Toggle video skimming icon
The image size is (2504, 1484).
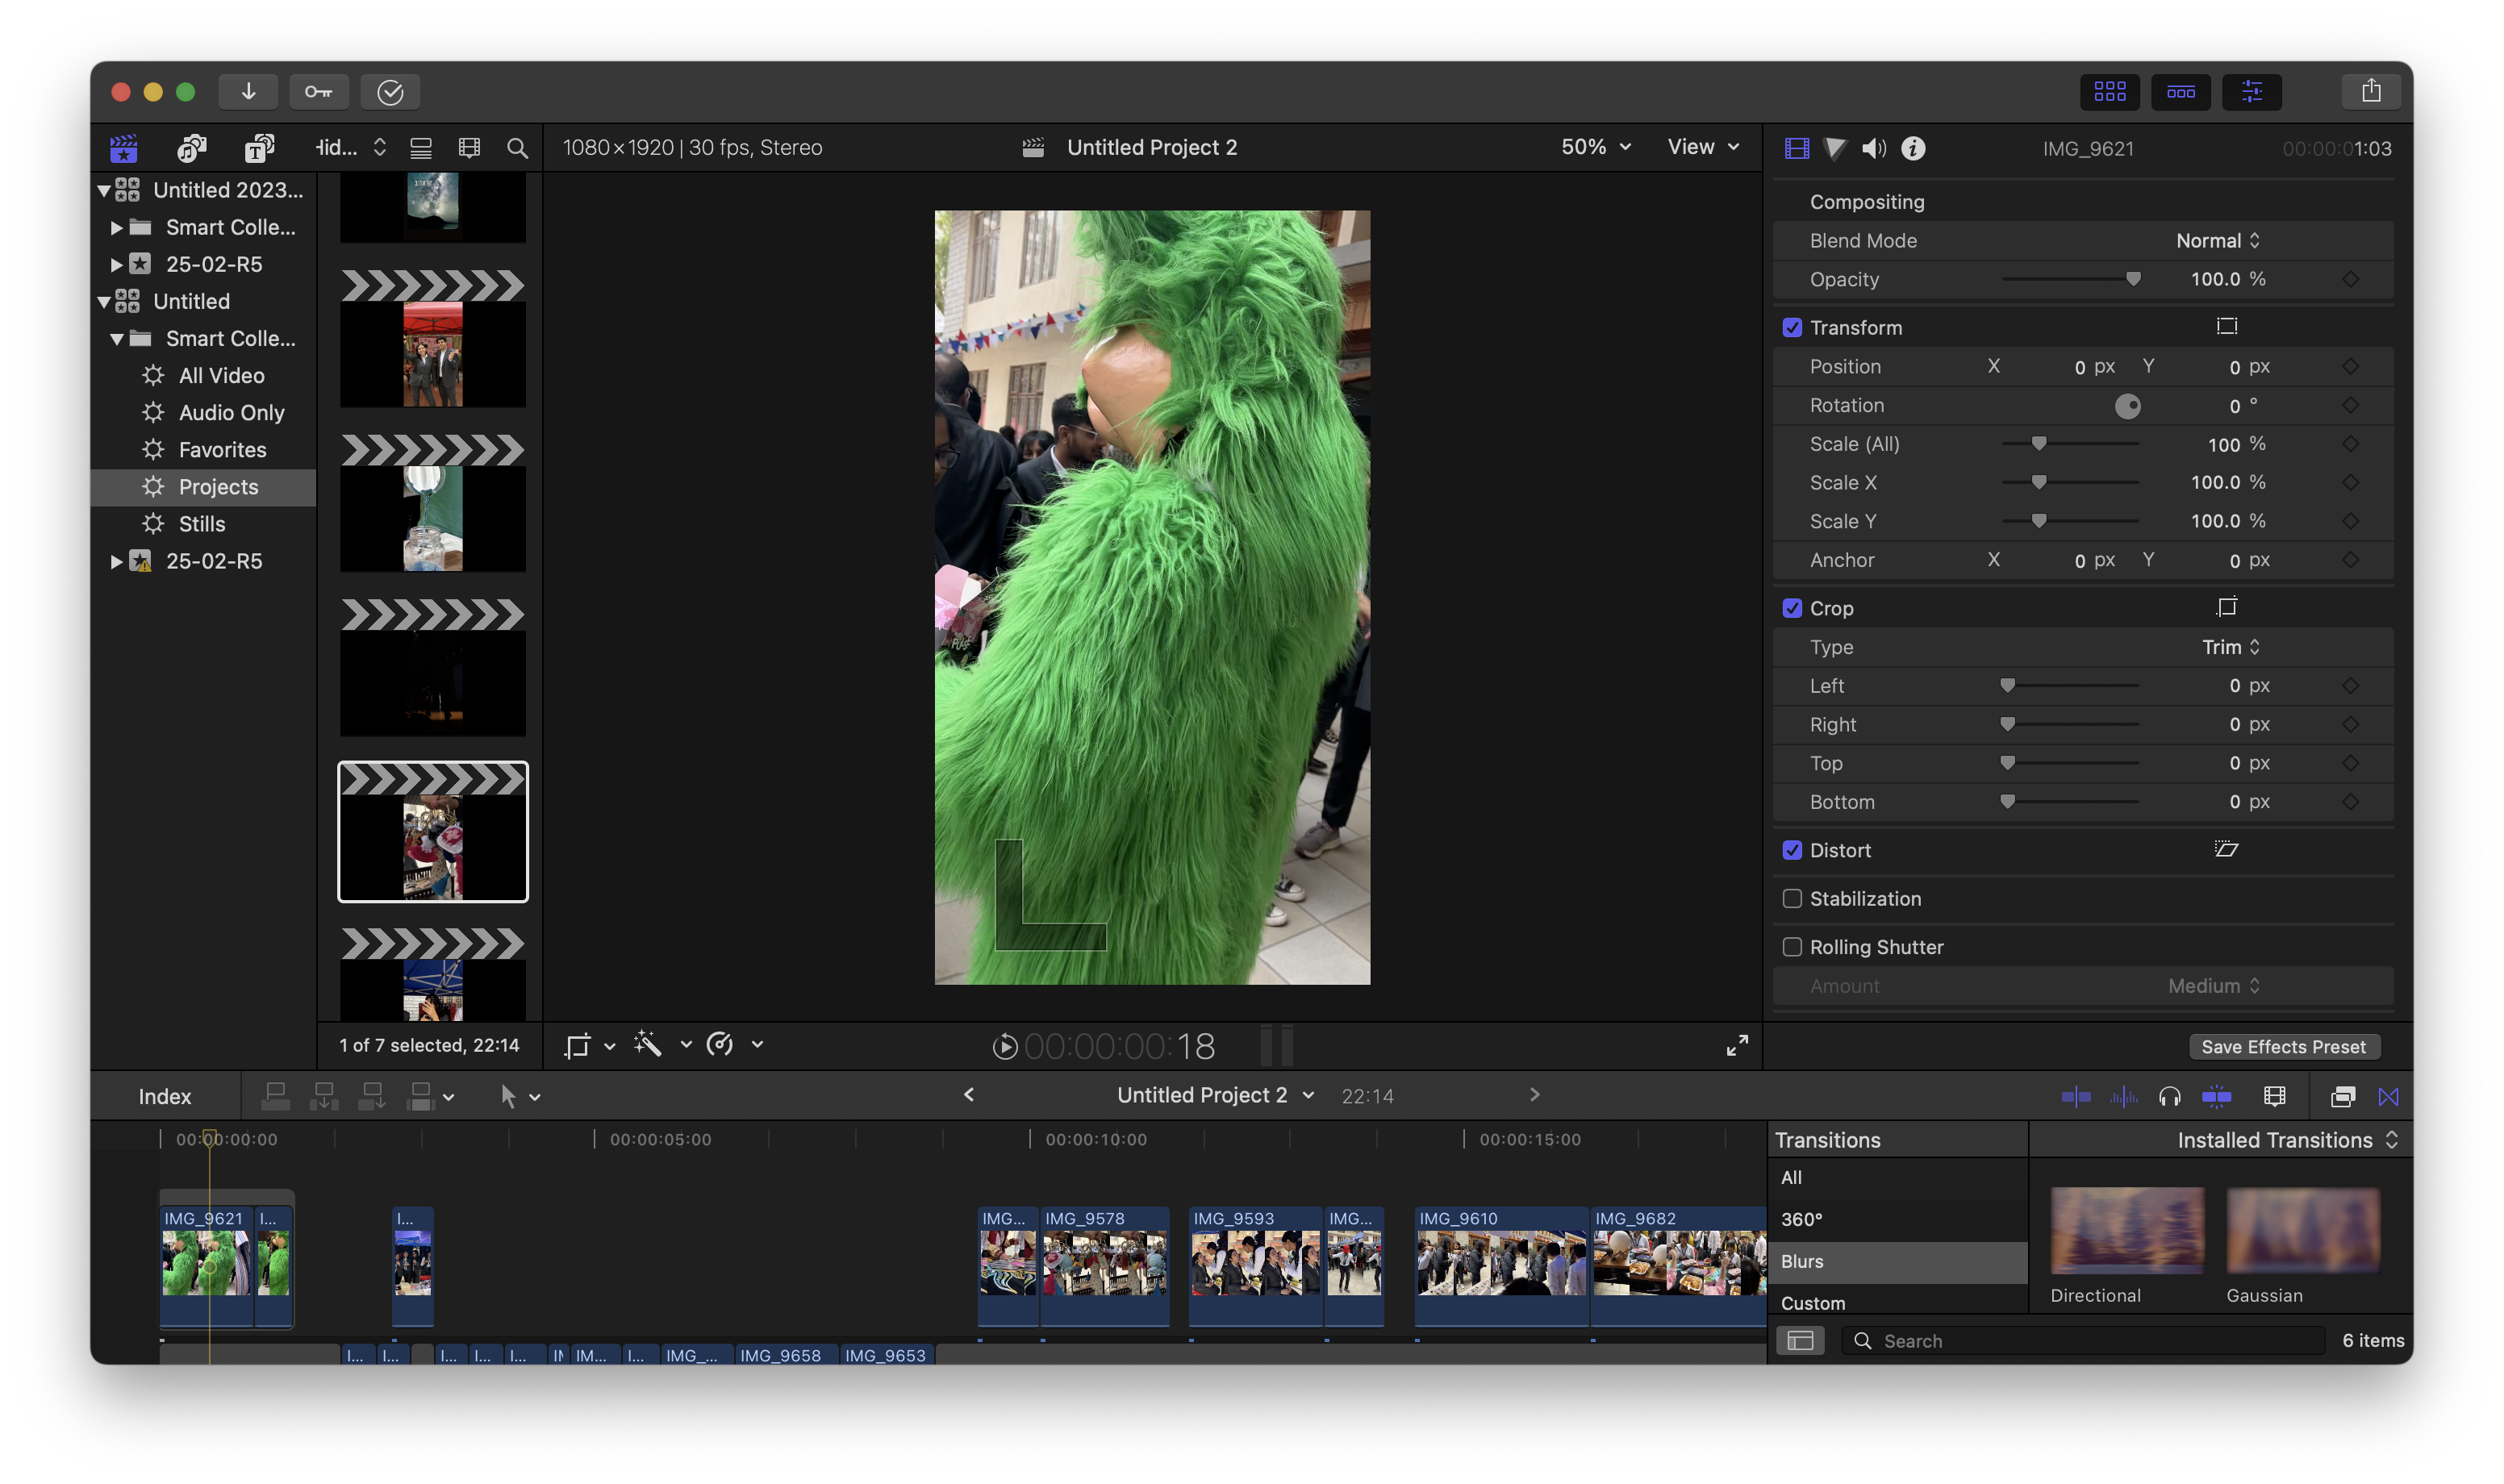[x=2076, y=1096]
